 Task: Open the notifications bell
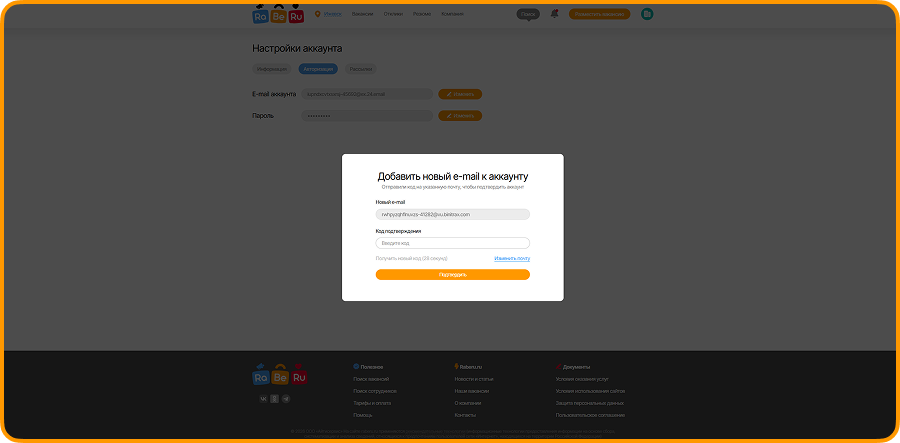[x=554, y=14]
